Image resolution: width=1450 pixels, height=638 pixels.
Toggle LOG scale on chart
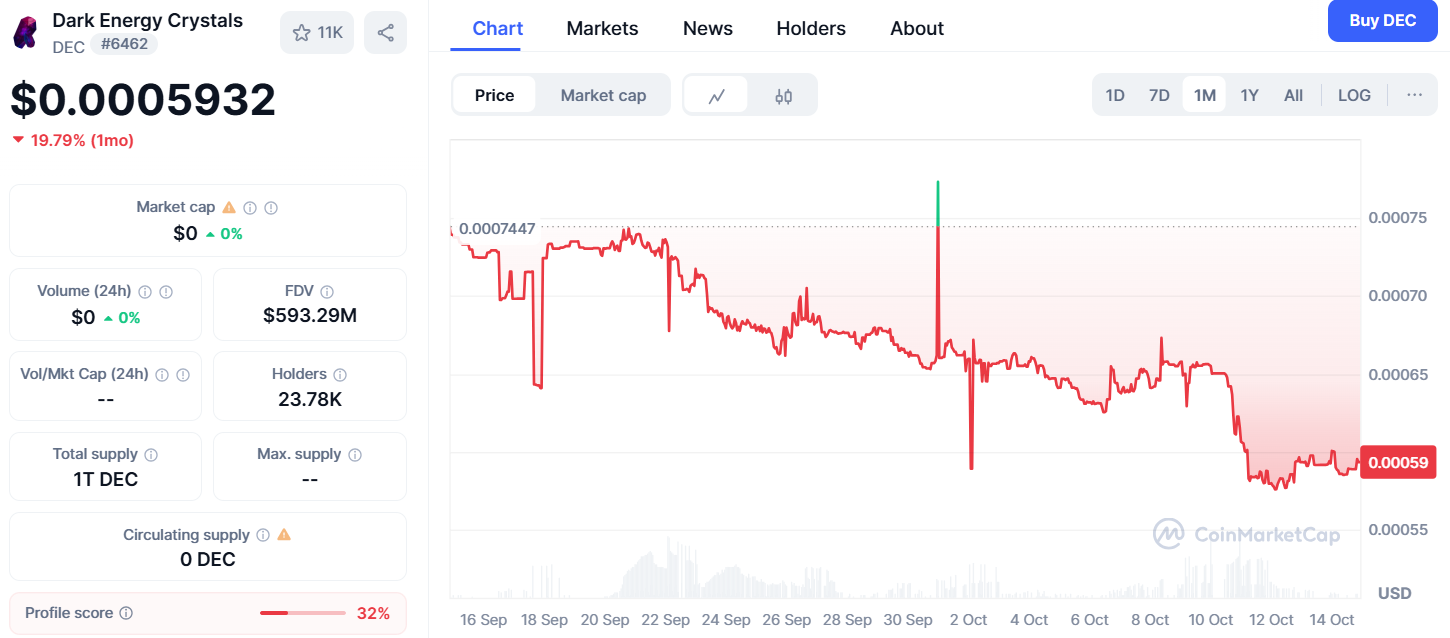1354,96
